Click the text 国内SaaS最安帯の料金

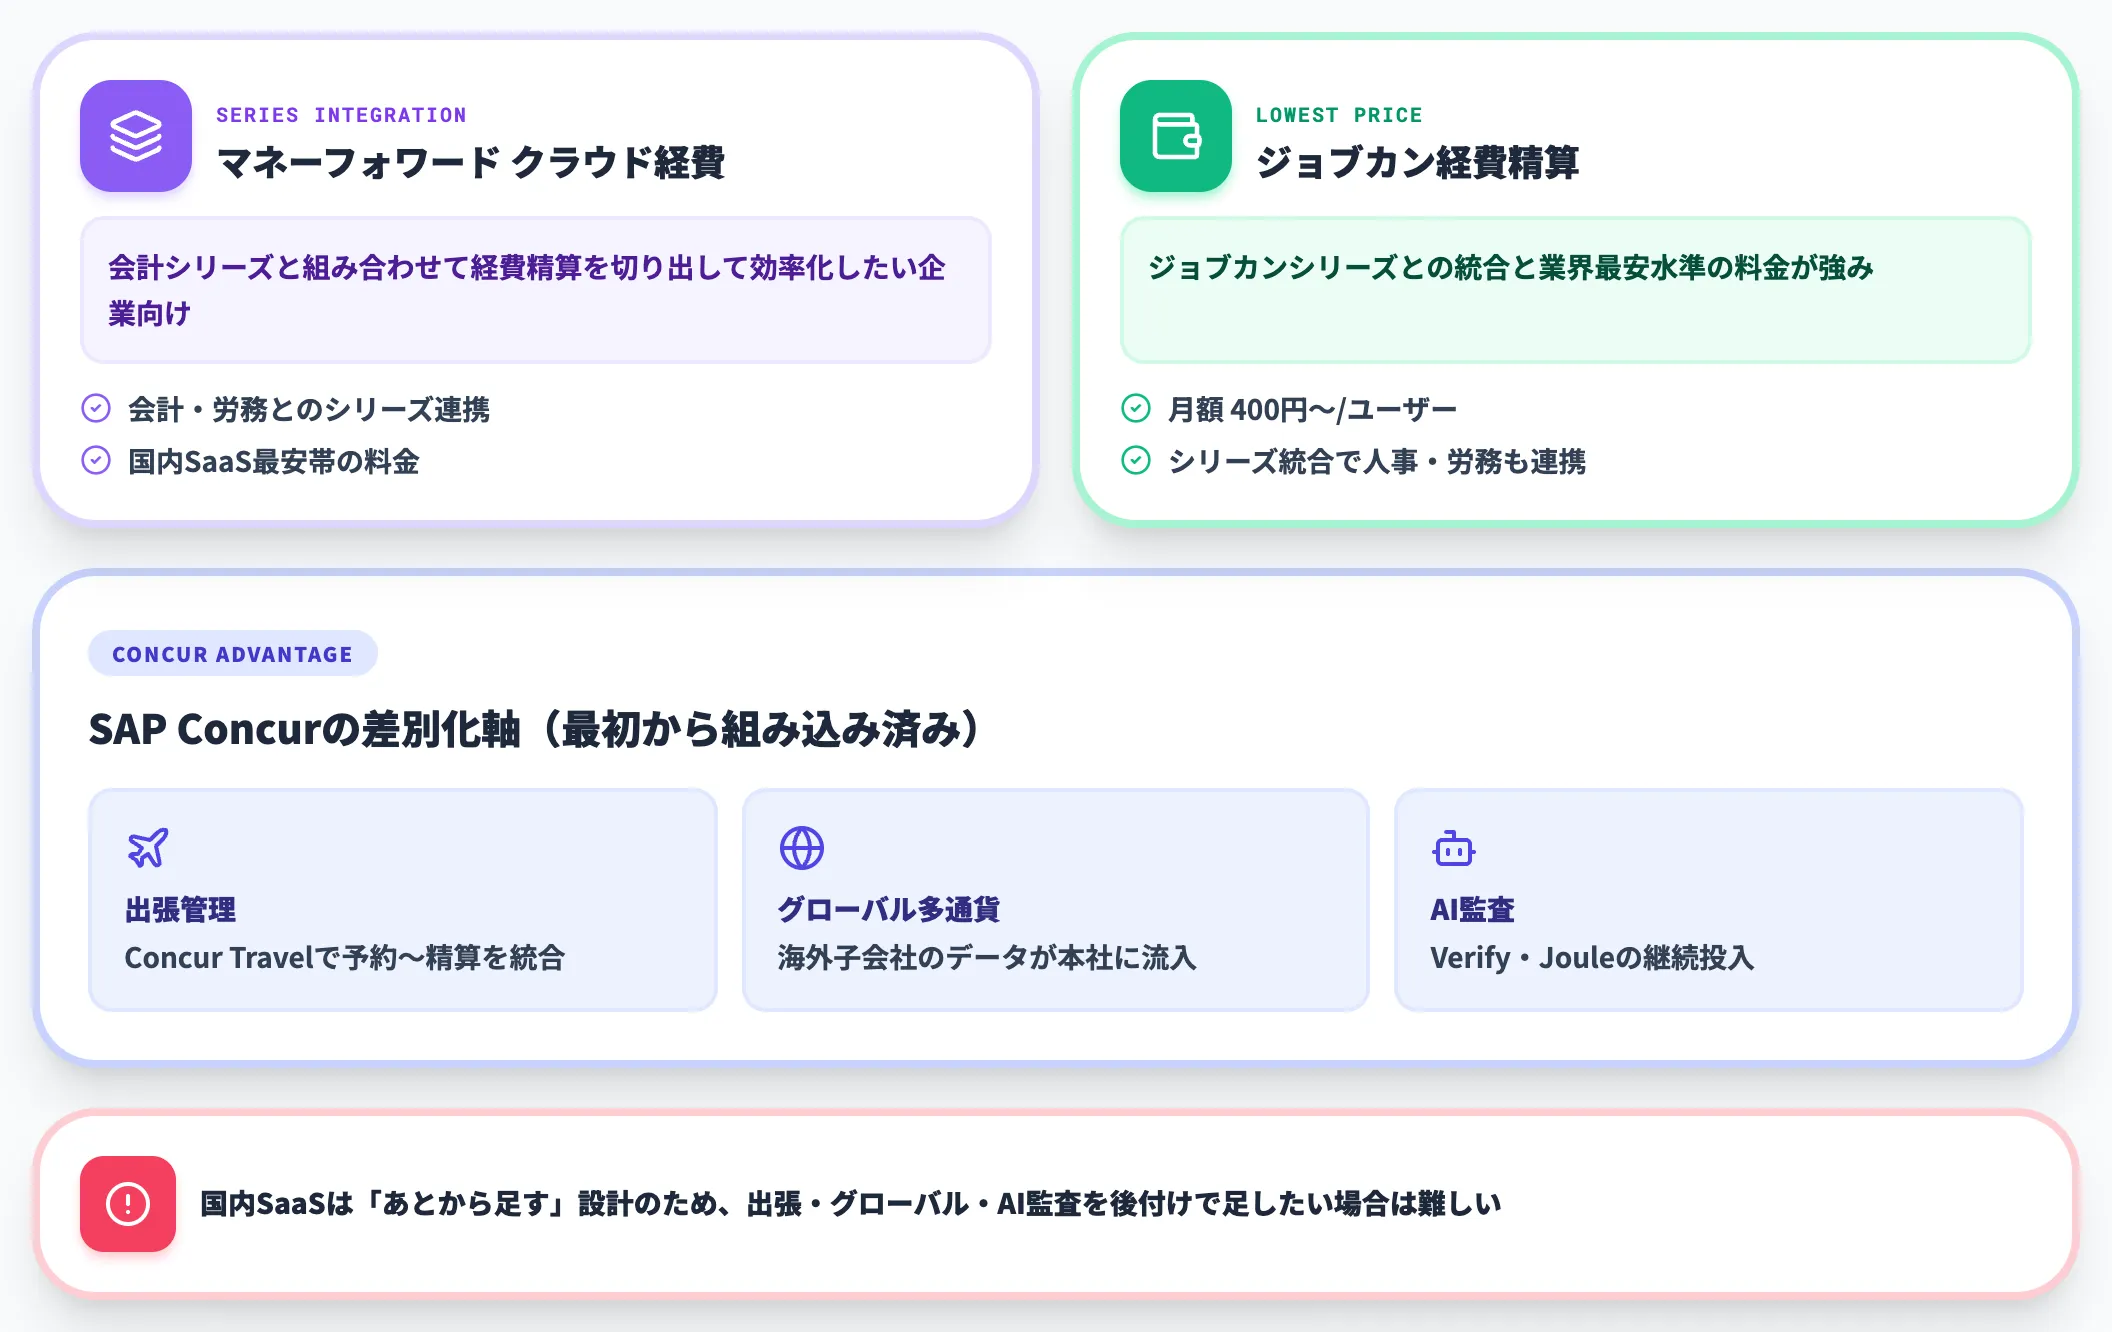pyautogui.click(x=274, y=461)
